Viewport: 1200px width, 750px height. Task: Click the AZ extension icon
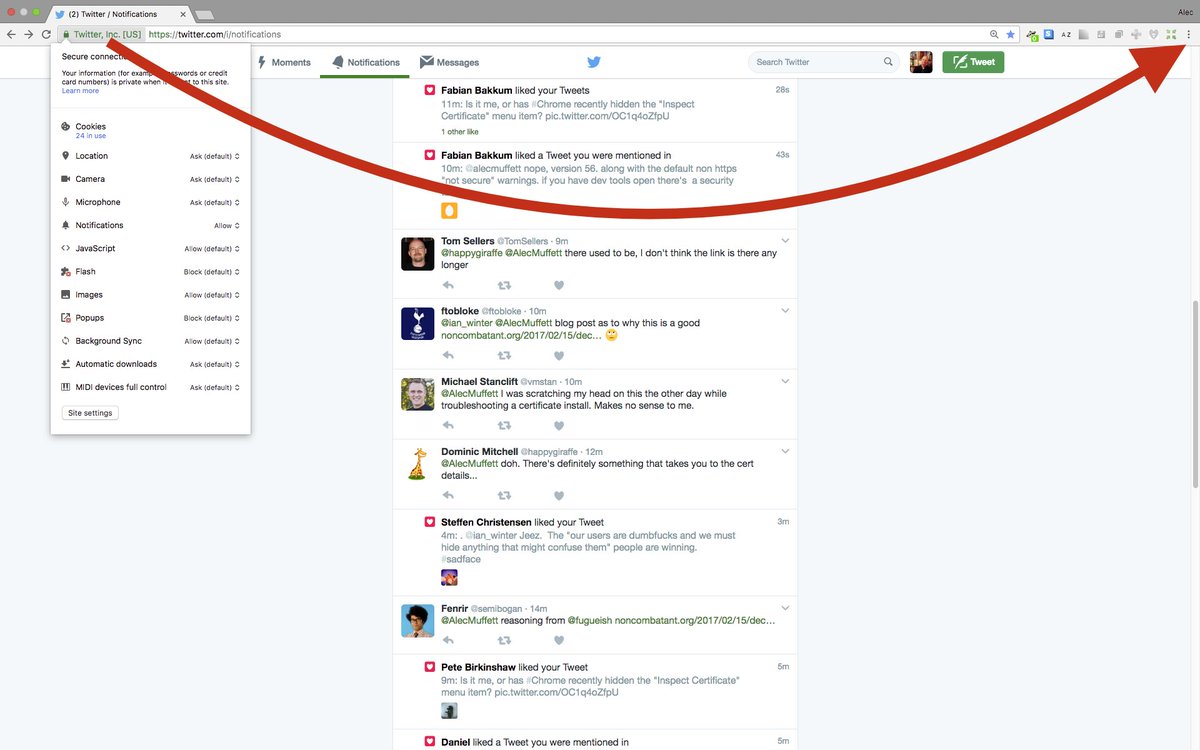(x=1066, y=34)
